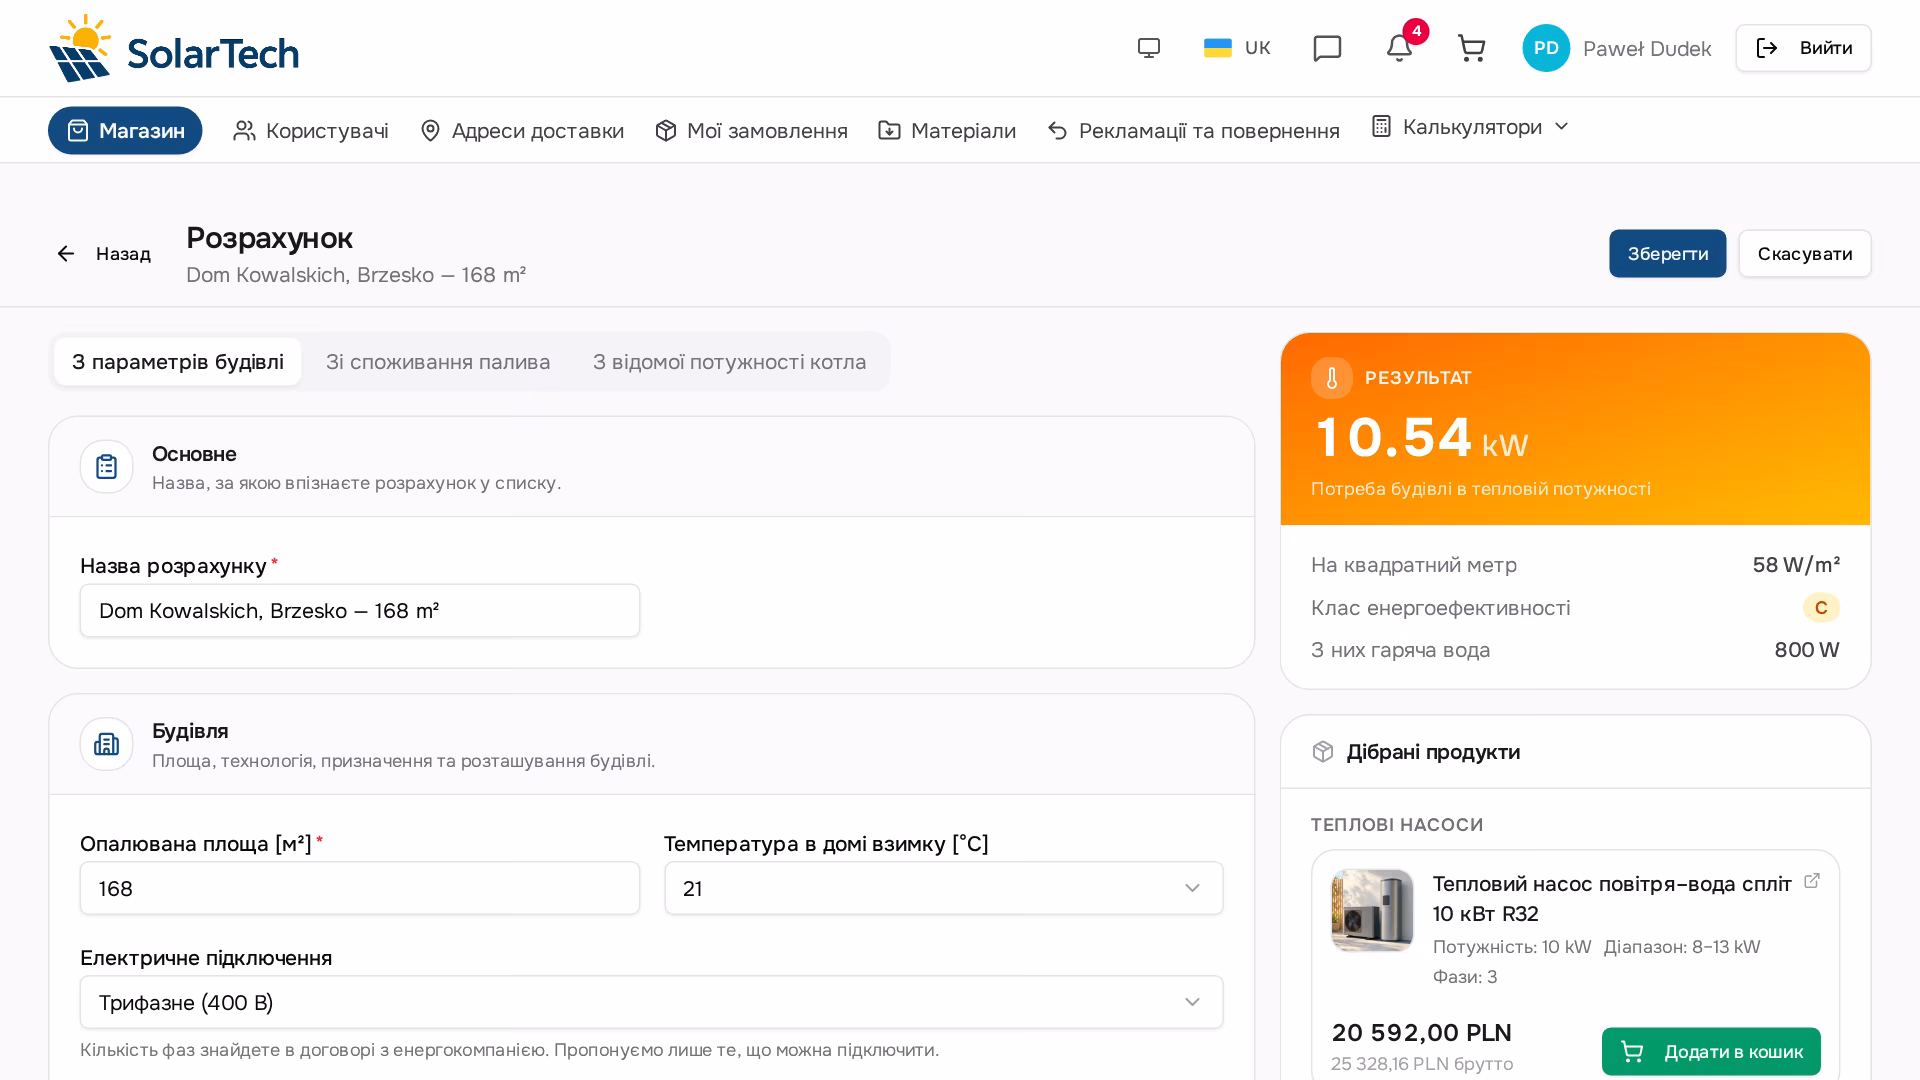Click the cart icon inside Додати в кошик
This screenshot has height=1080, width=1920.
(x=1632, y=1052)
